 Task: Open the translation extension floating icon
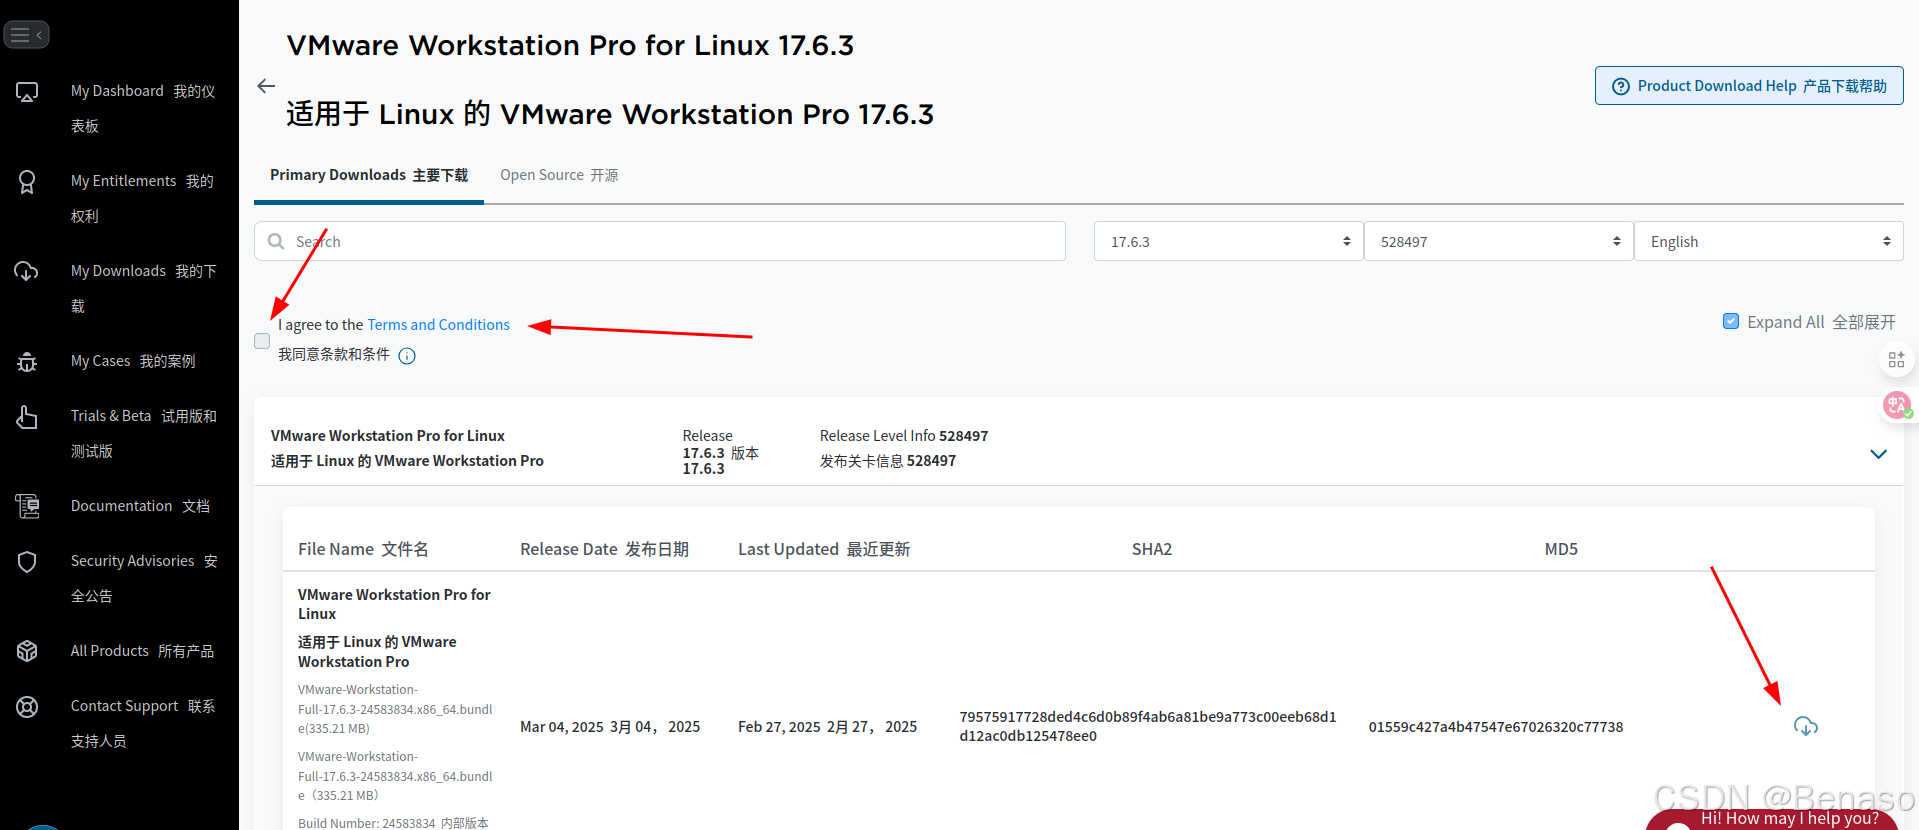click(1897, 405)
